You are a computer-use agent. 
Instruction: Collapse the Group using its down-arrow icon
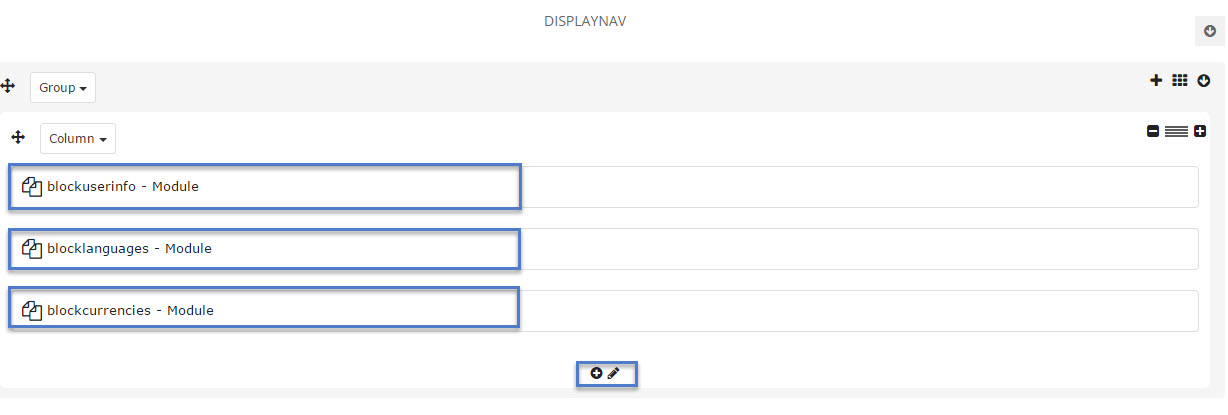tap(1204, 81)
